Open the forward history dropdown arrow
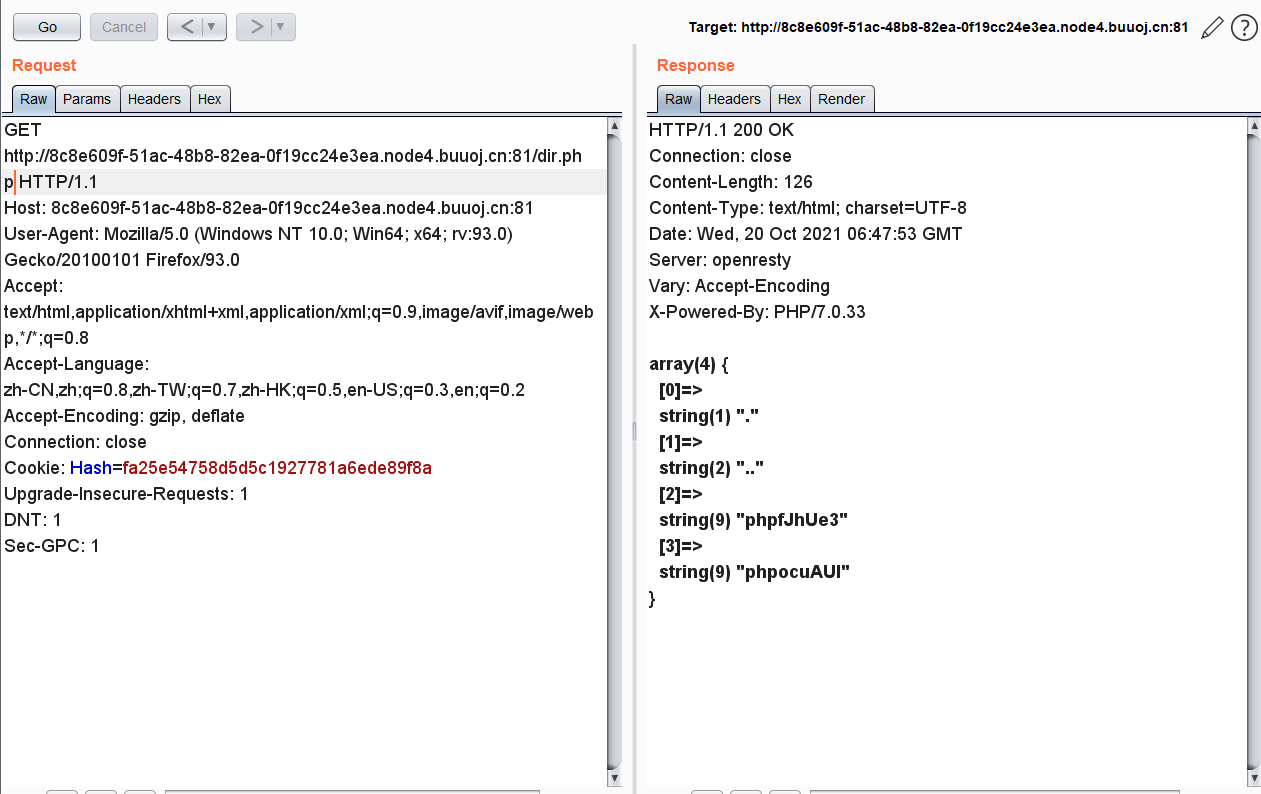This screenshot has height=794, width=1261. click(281, 27)
